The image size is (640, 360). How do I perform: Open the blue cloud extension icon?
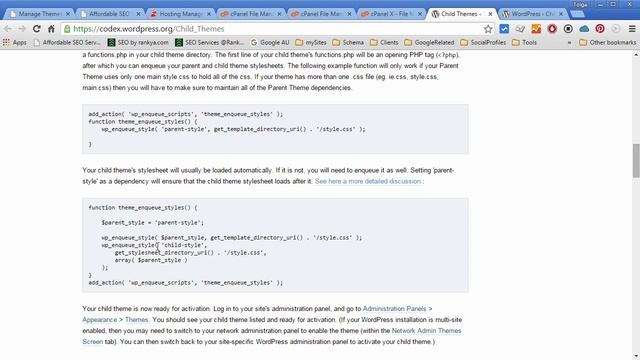[x=584, y=29]
